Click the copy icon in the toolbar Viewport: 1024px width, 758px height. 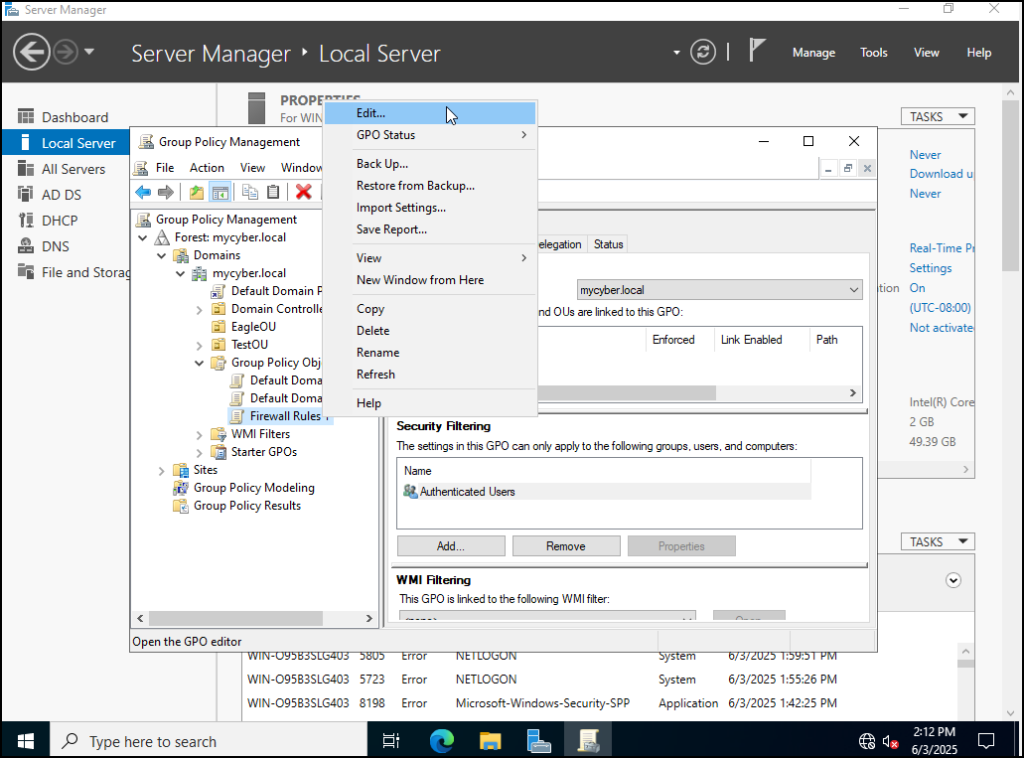point(249,192)
